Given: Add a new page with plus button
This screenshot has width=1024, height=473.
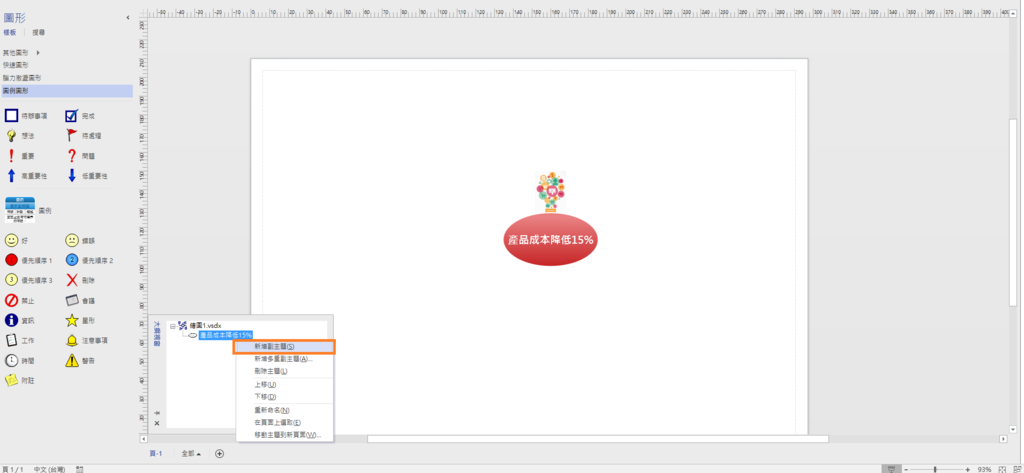Looking at the screenshot, I should [x=219, y=453].
